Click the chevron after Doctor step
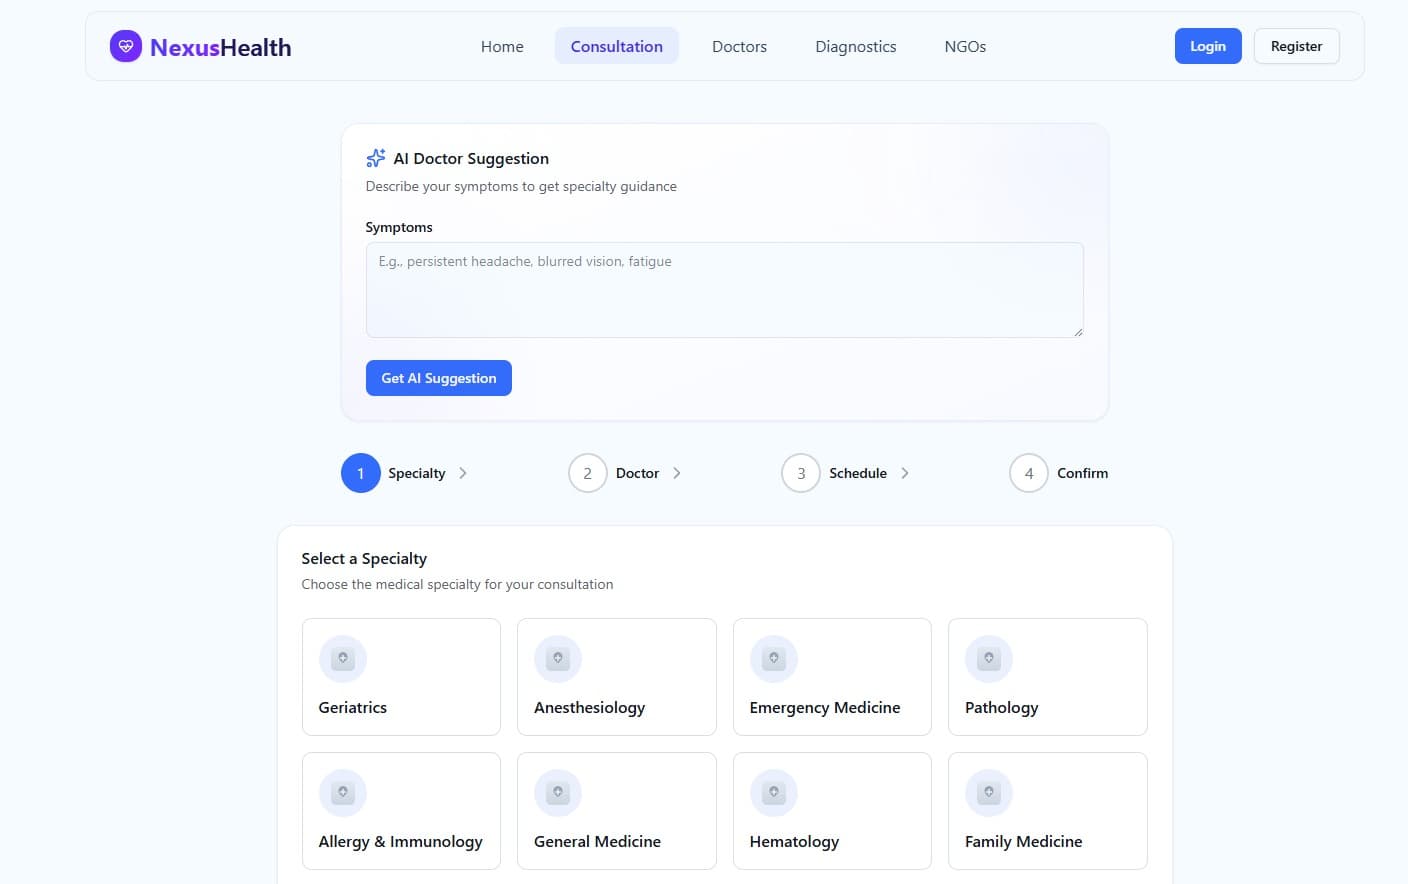This screenshot has height=884, width=1408. click(x=677, y=473)
